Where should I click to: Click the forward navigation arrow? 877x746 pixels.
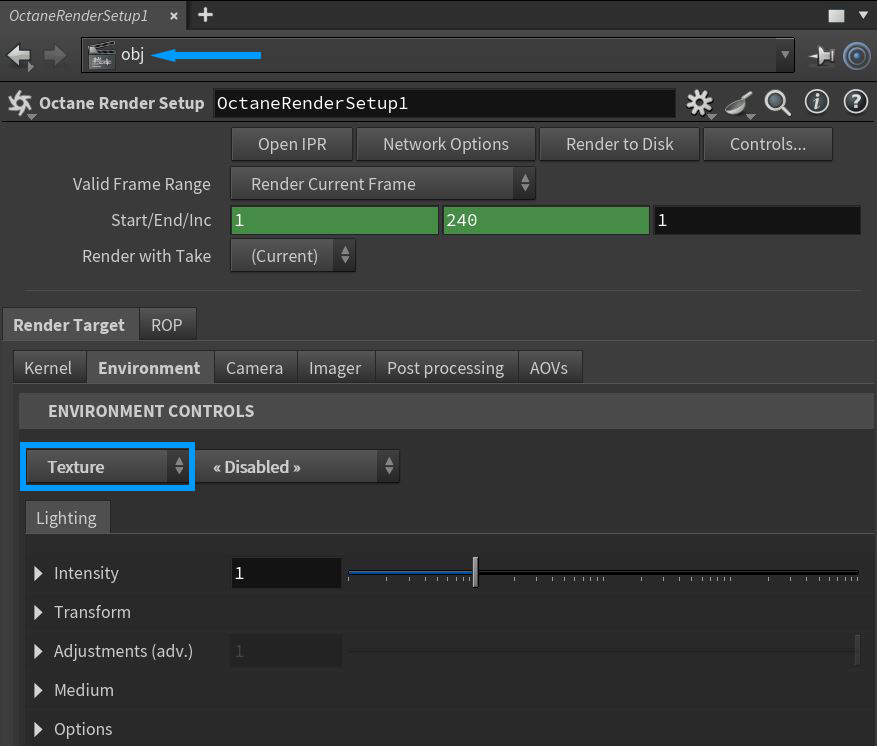coord(55,55)
